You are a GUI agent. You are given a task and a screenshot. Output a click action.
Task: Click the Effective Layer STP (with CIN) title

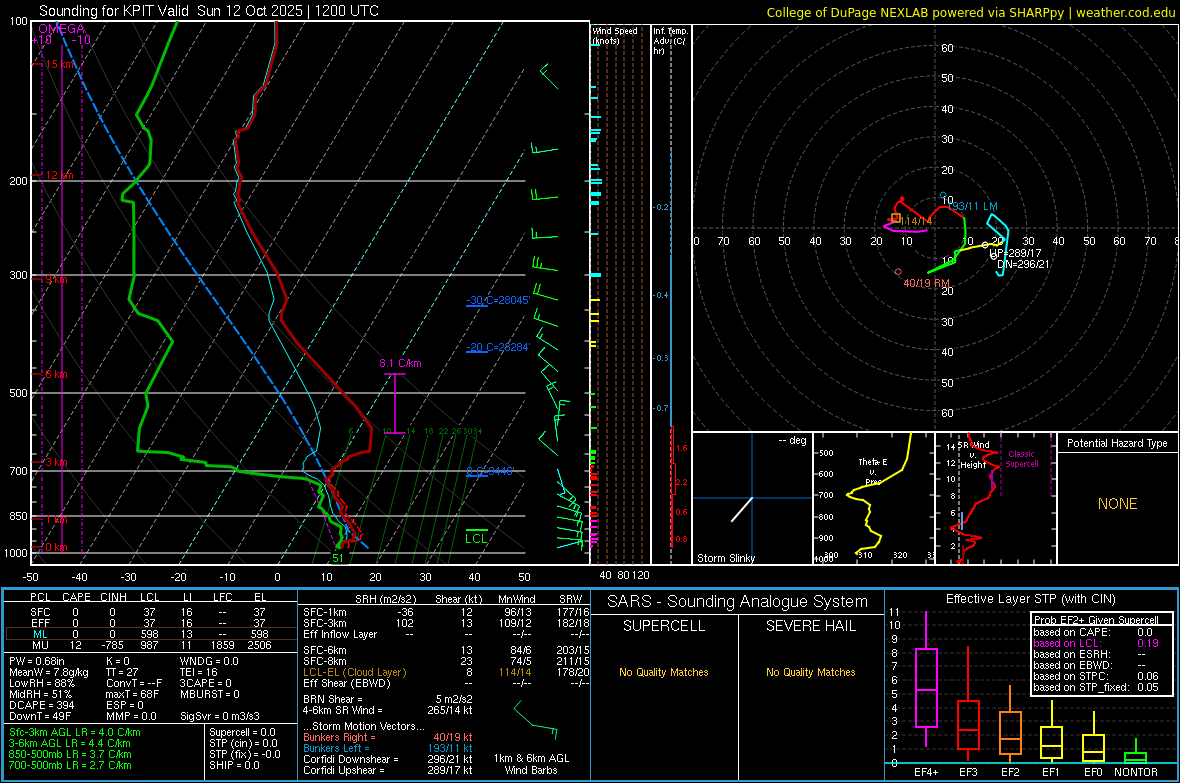(x=1030, y=599)
